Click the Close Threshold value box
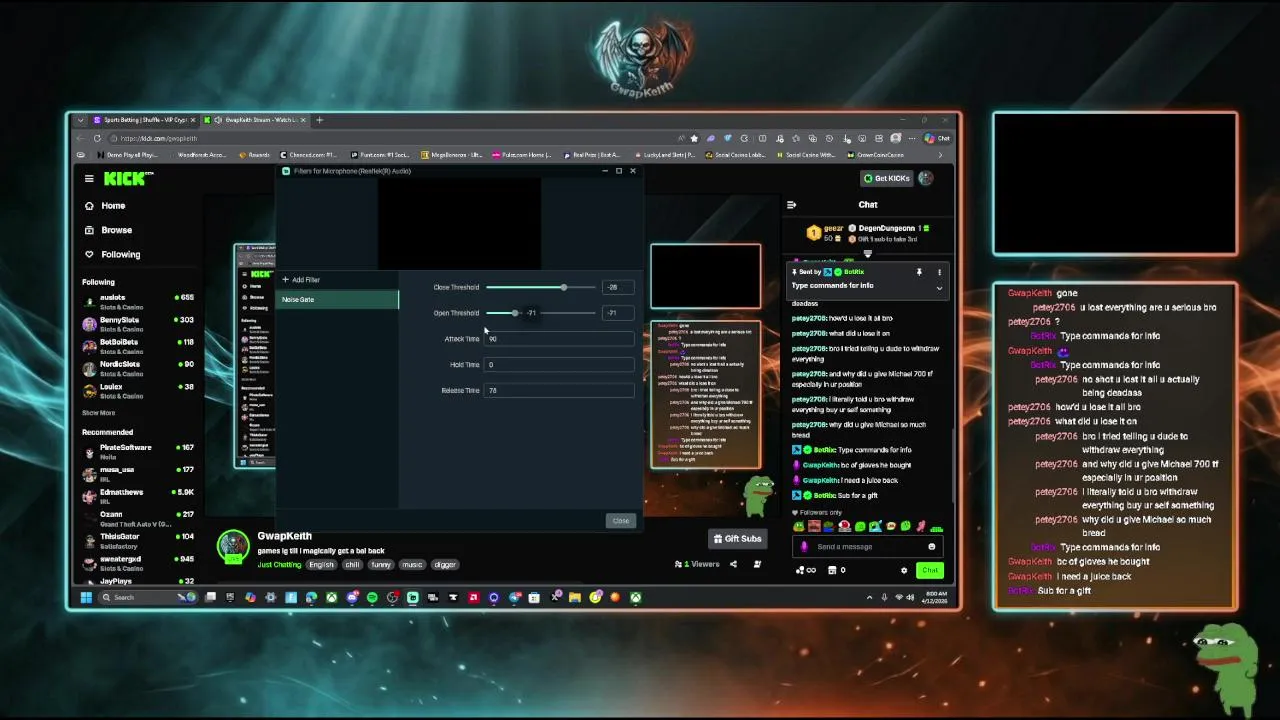This screenshot has height=720, width=1280. click(x=617, y=287)
